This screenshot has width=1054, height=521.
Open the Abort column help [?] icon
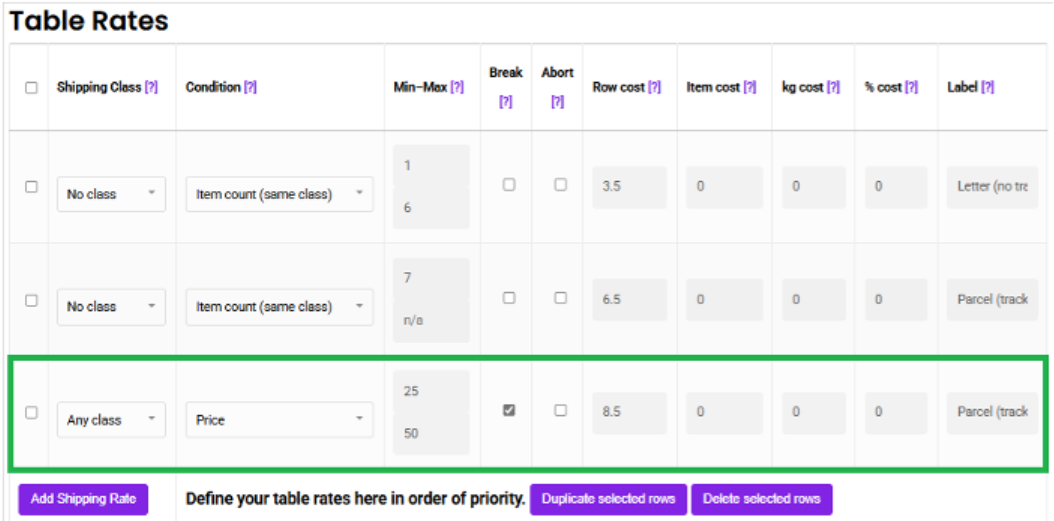click(x=557, y=102)
